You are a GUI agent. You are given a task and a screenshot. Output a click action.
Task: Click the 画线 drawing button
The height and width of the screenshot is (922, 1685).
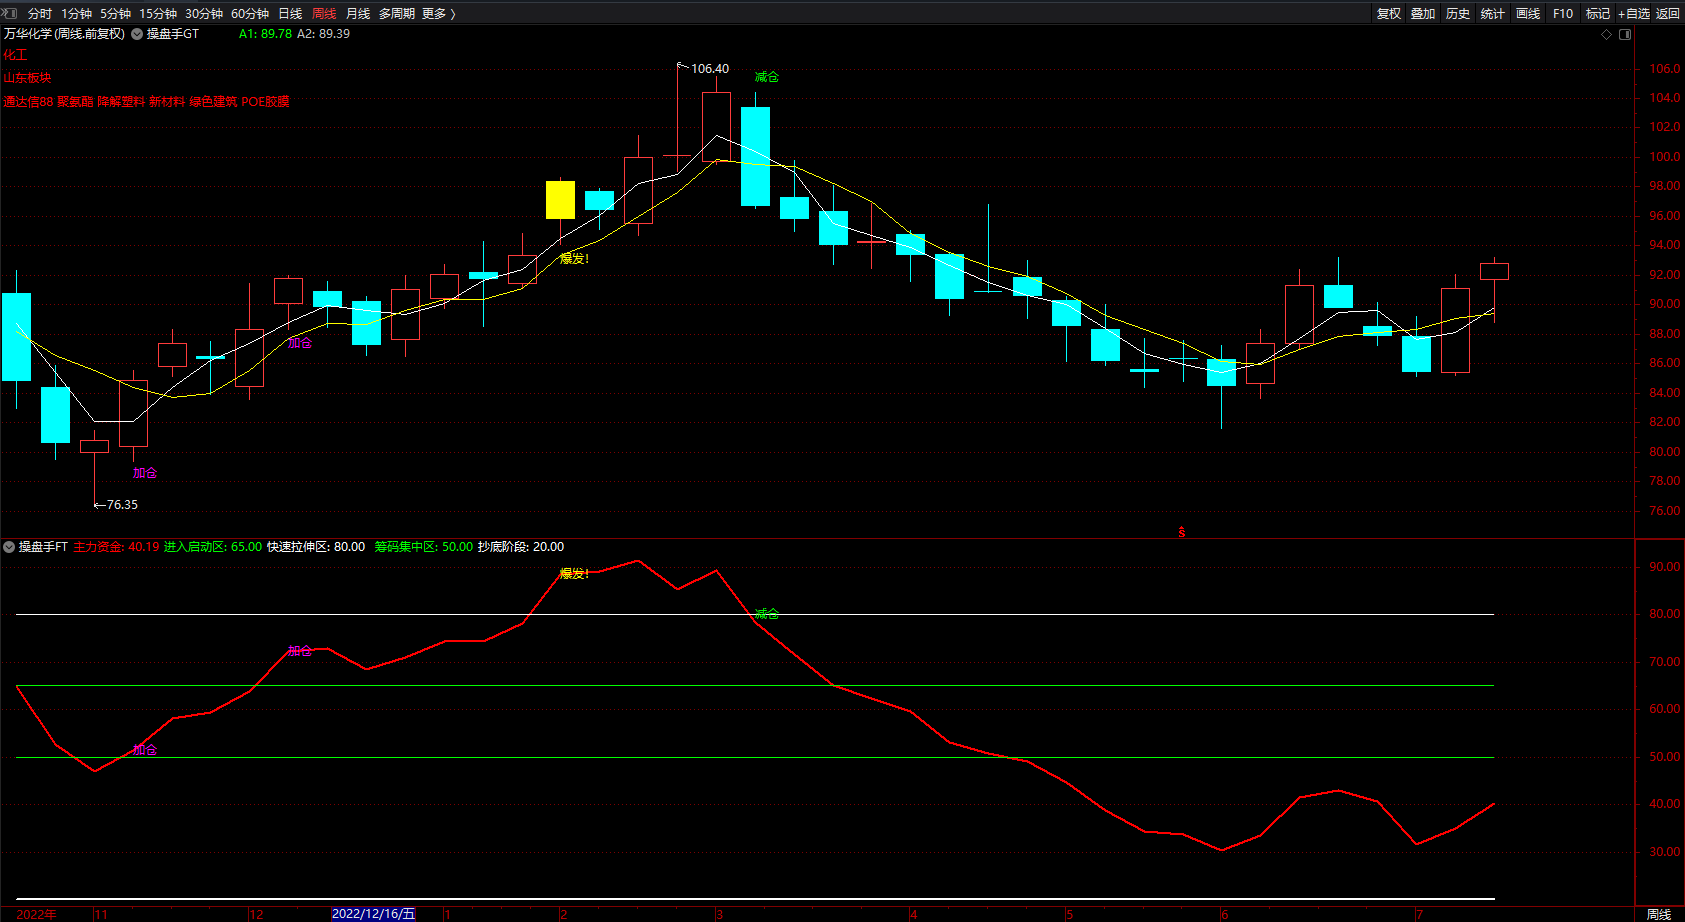tap(1527, 14)
